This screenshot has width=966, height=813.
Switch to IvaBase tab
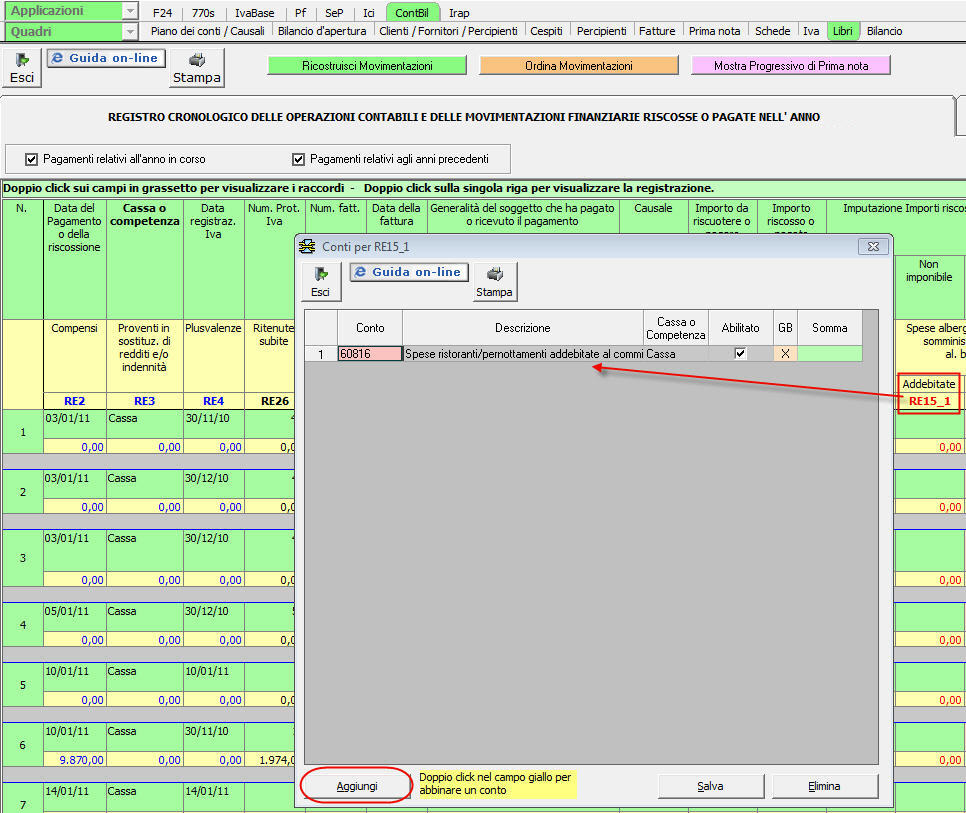[x=254, y=13]
